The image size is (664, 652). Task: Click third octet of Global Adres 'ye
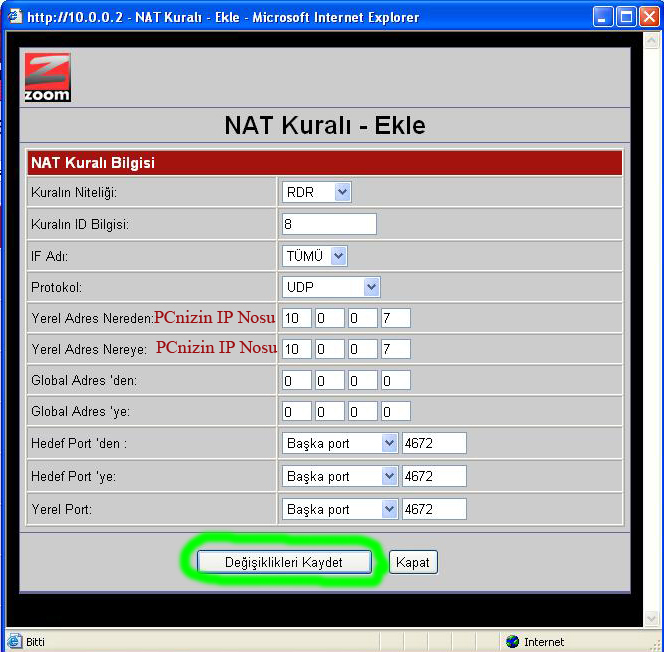click(x=362, y=412)
